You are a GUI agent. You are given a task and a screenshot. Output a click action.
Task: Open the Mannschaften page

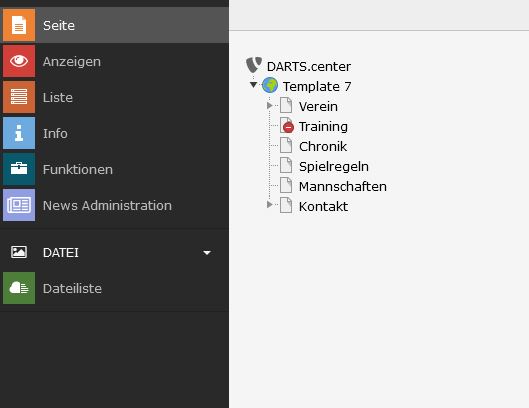343,186
